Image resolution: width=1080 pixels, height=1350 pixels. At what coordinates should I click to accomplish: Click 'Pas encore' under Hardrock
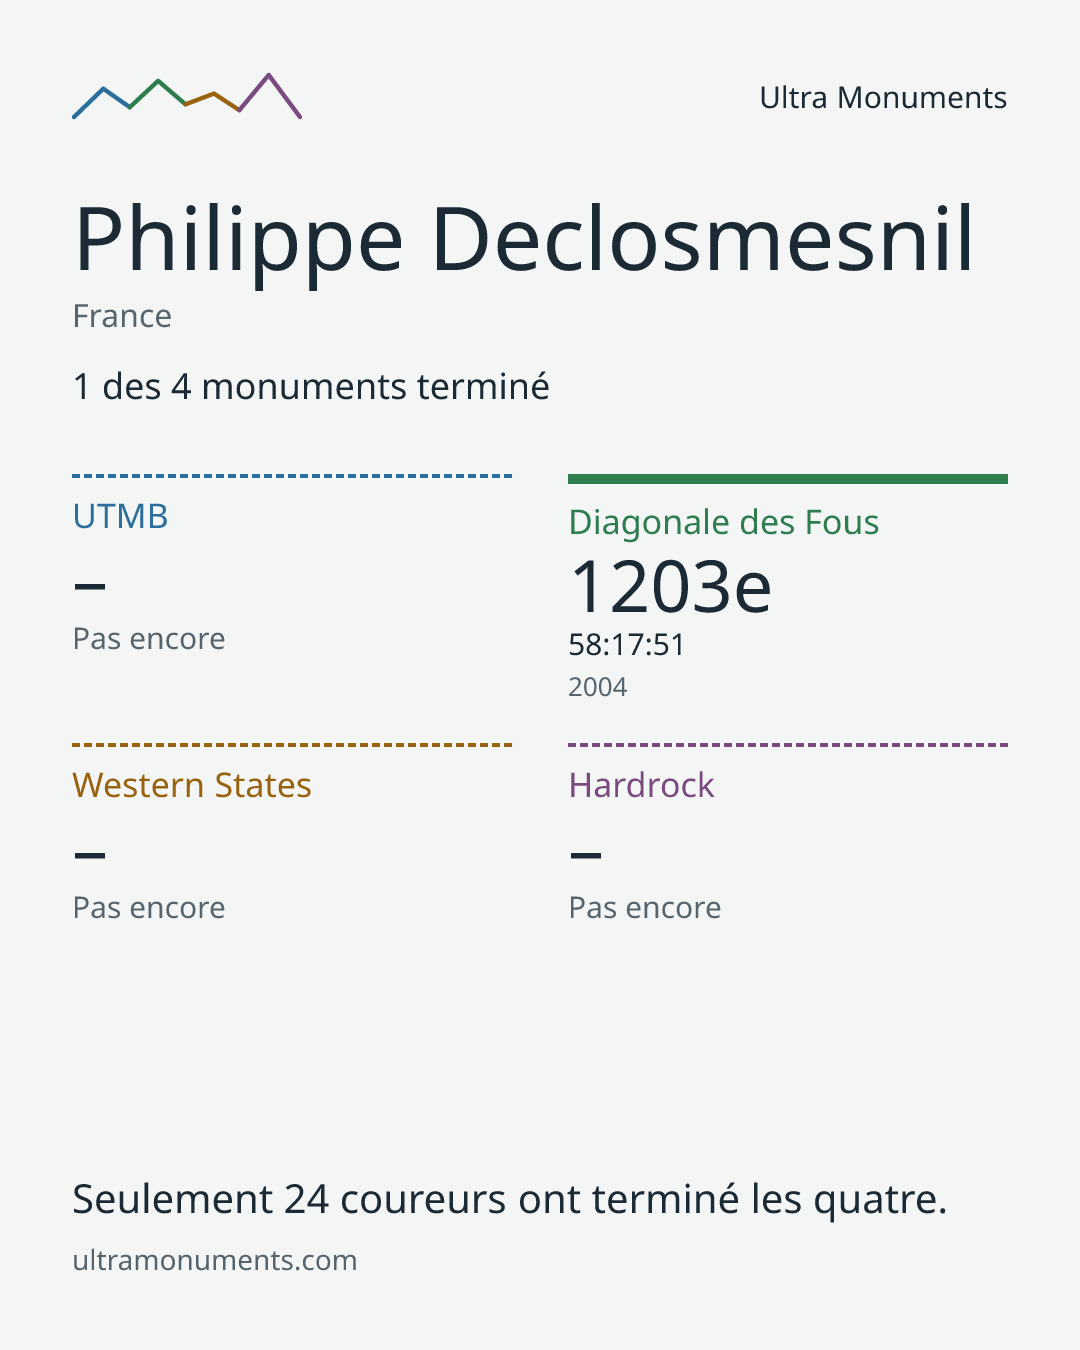coord(645,908)
